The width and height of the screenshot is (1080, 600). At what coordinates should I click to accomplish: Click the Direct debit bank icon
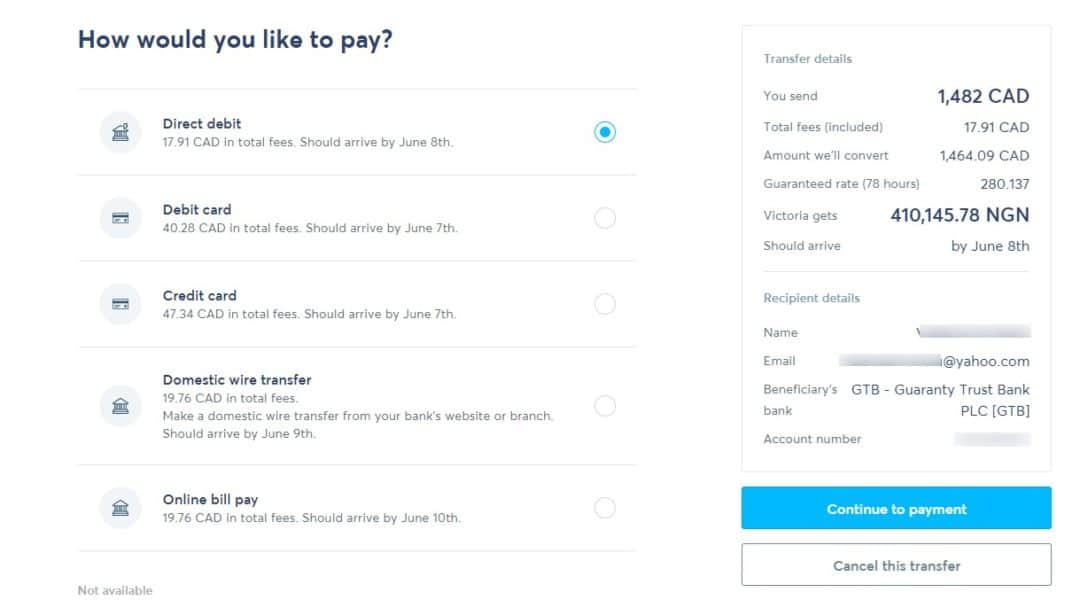point(121,132)
